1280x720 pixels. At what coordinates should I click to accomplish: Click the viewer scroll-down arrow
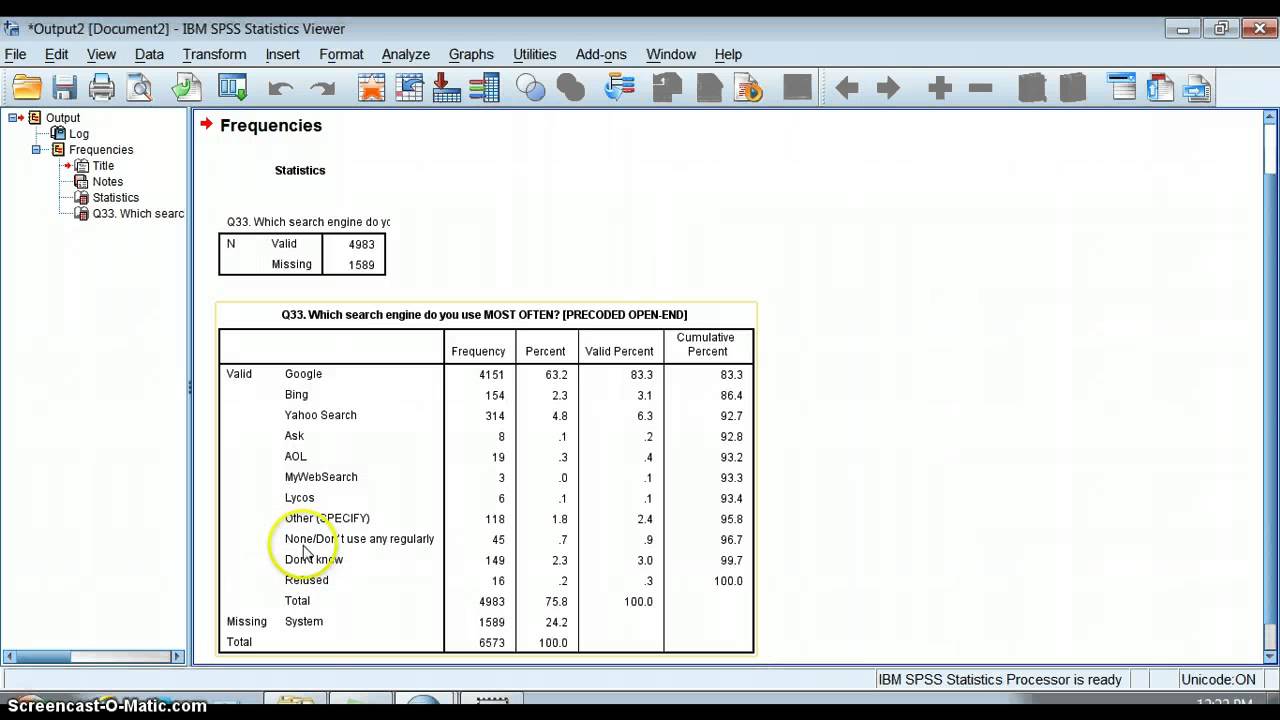pyautogui.click(x=1271, y=655)
